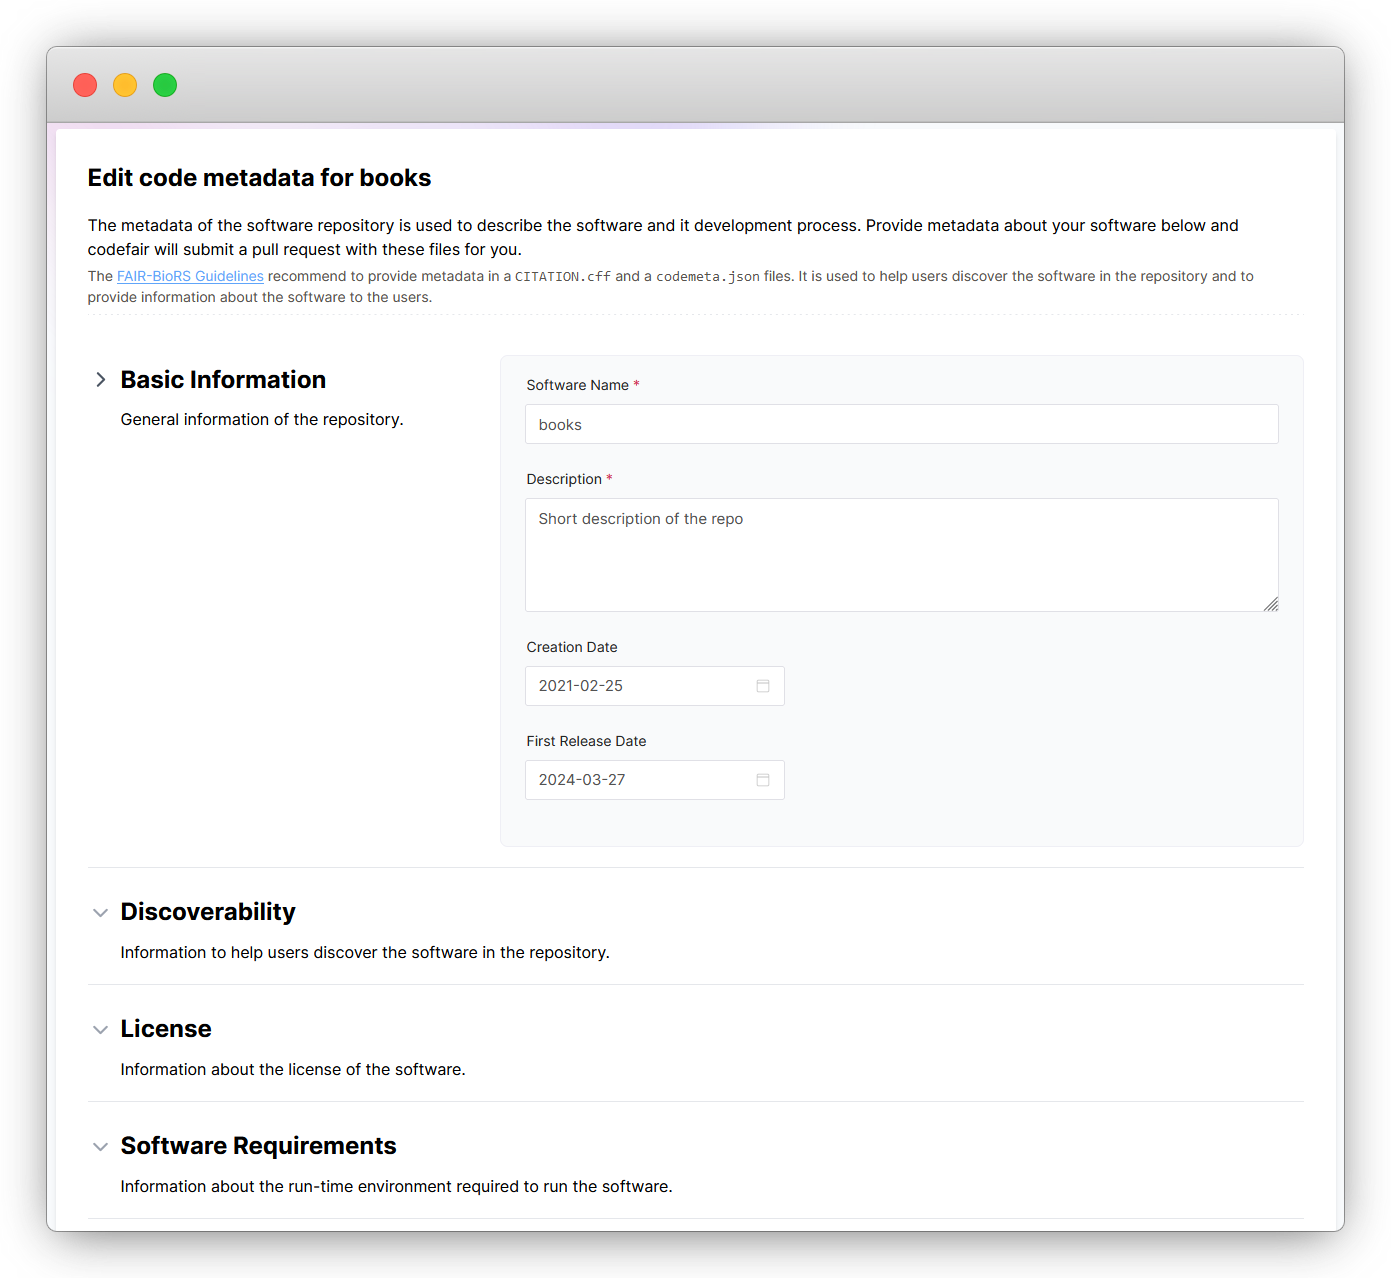This screenshot has height=1278, width=1391.
Task: Expand the License section chevron
Action: 100,1030
